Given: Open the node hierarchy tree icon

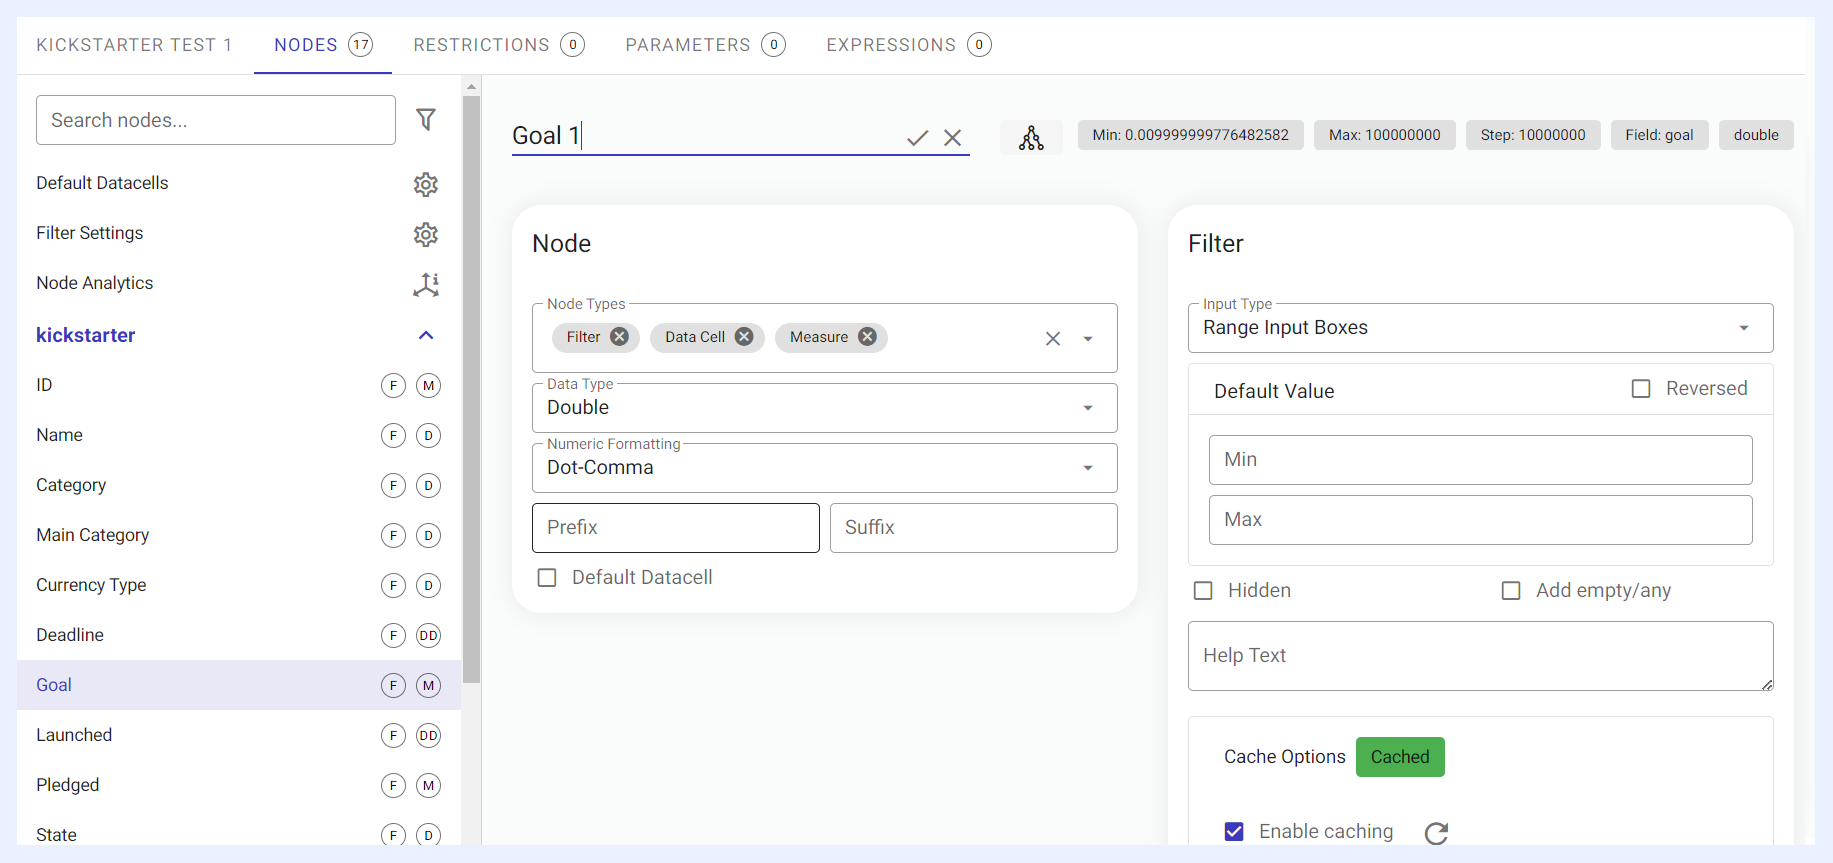Looking at the screenshot, I should [1031, 138].
